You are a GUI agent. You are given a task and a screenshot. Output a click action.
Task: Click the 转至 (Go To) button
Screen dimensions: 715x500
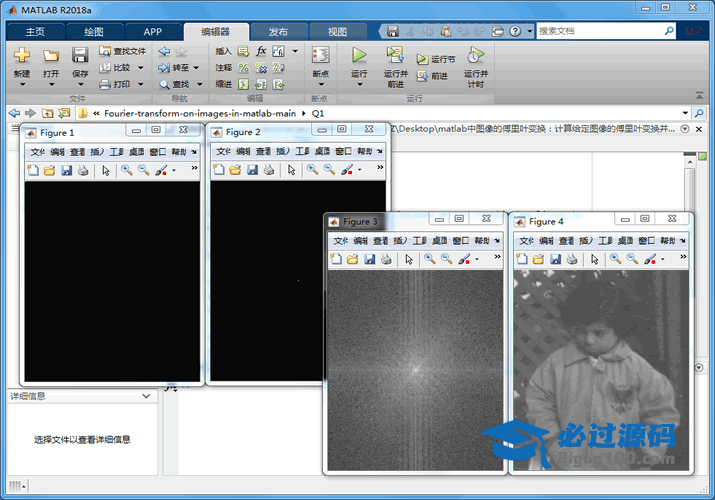click(174, 67)
